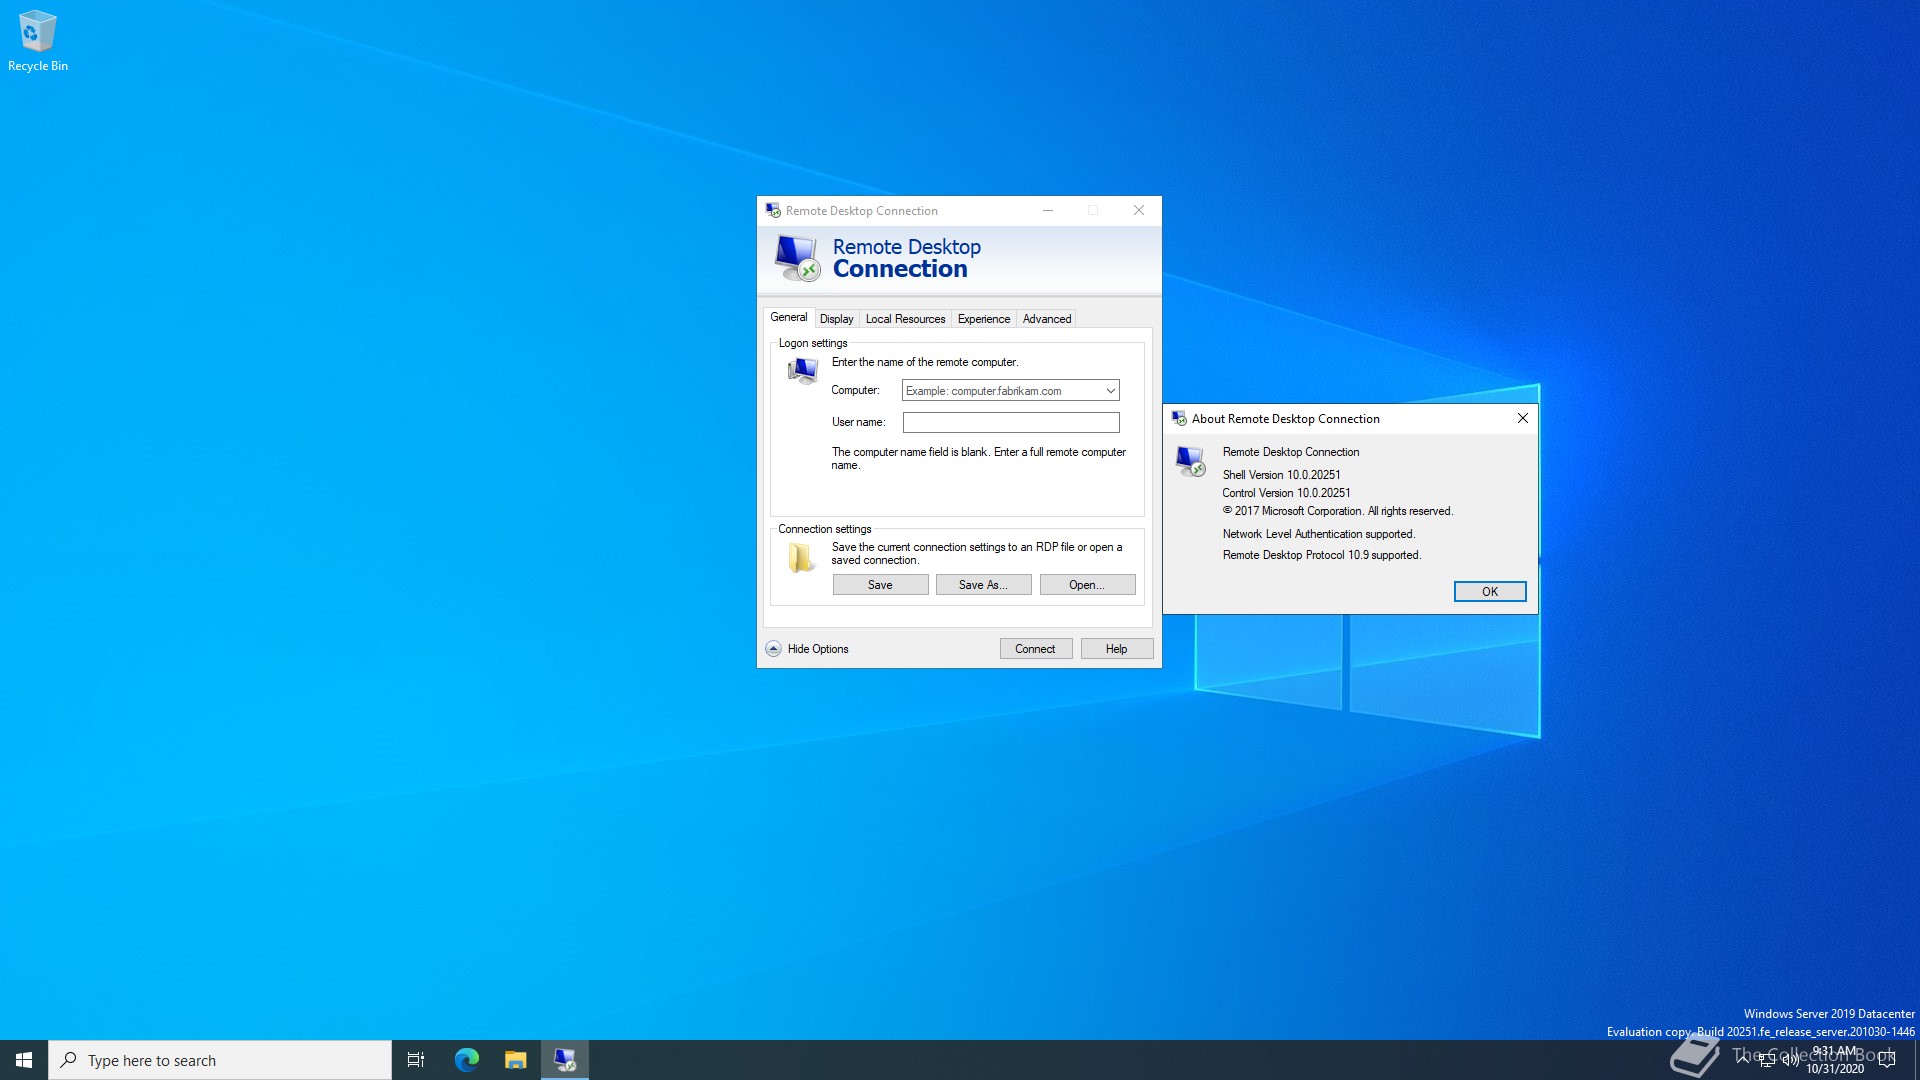Click the folder icon in Connection settings

coord(800,558)
